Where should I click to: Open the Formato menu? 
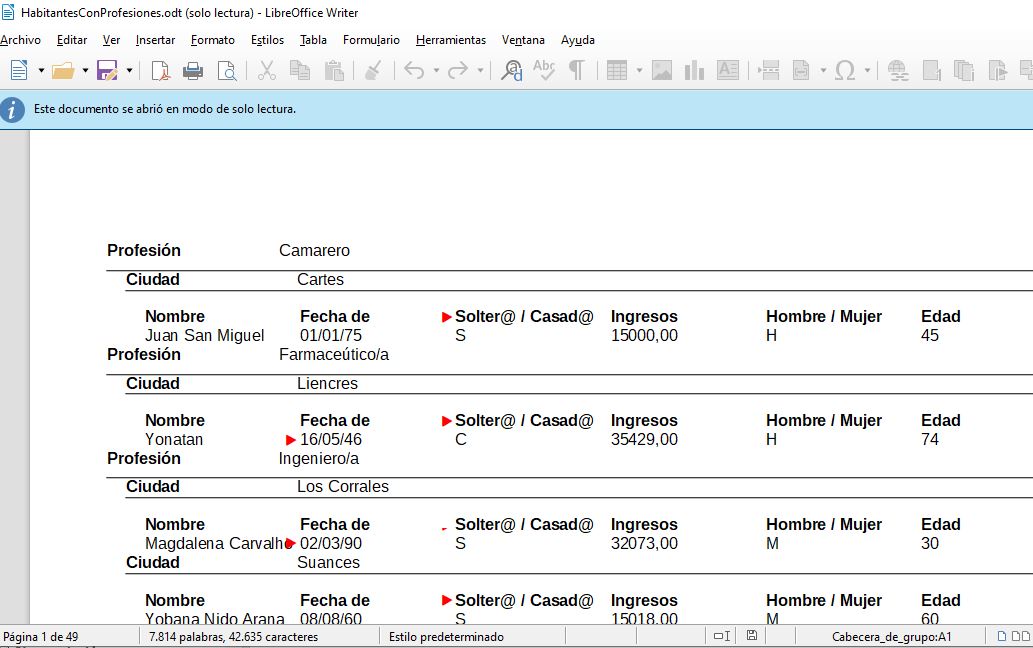tap(213, 40)
